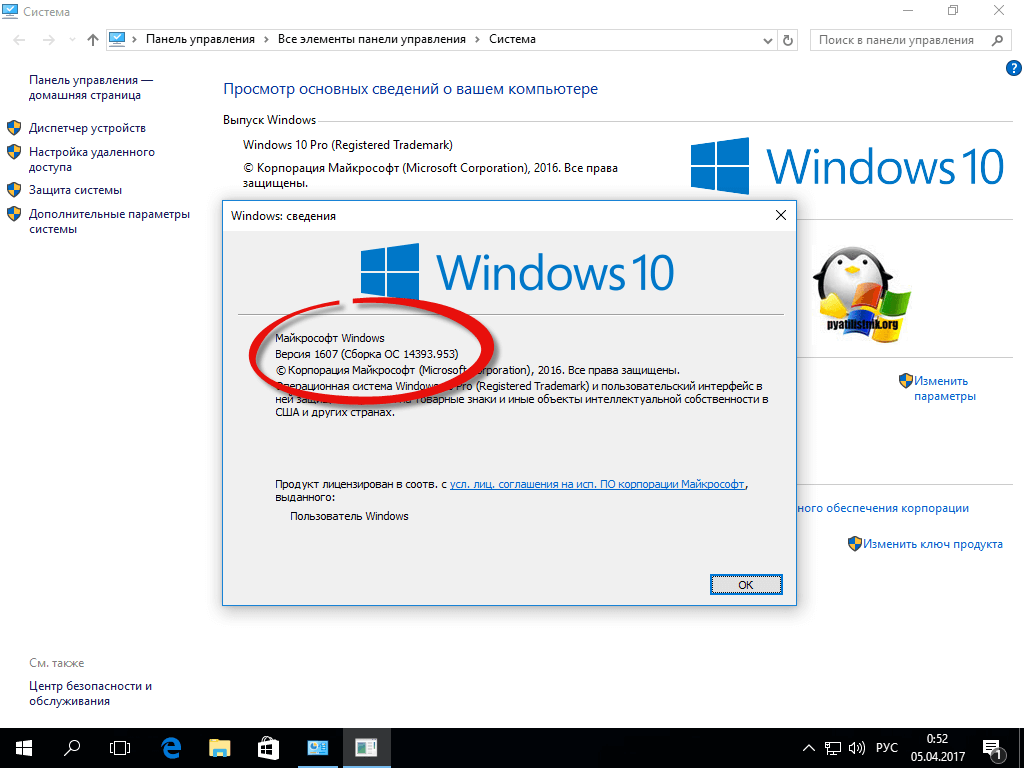The height and width of the screenshot is (768, 1024).
Task: Launch Microsoft Edge from taskbar
Action: click(171, 748)
